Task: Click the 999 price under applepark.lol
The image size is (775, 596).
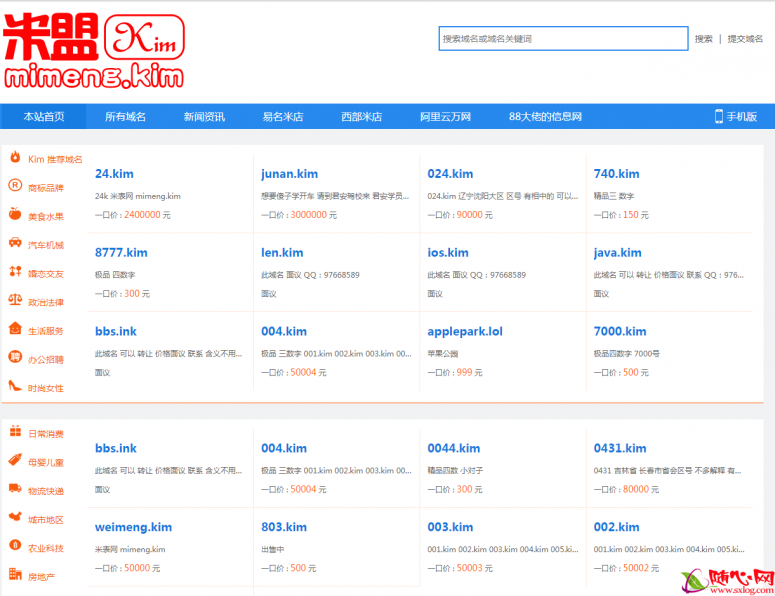Action: (x=464, y=372)
